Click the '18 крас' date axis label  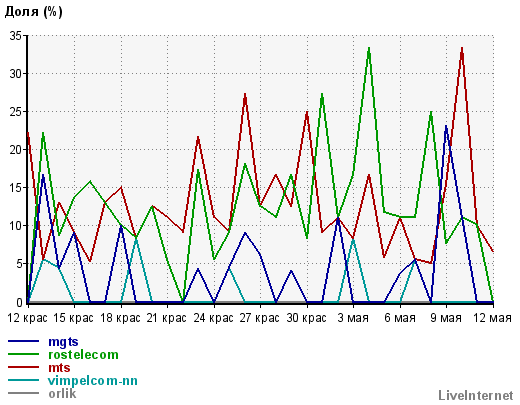point(120,318)
